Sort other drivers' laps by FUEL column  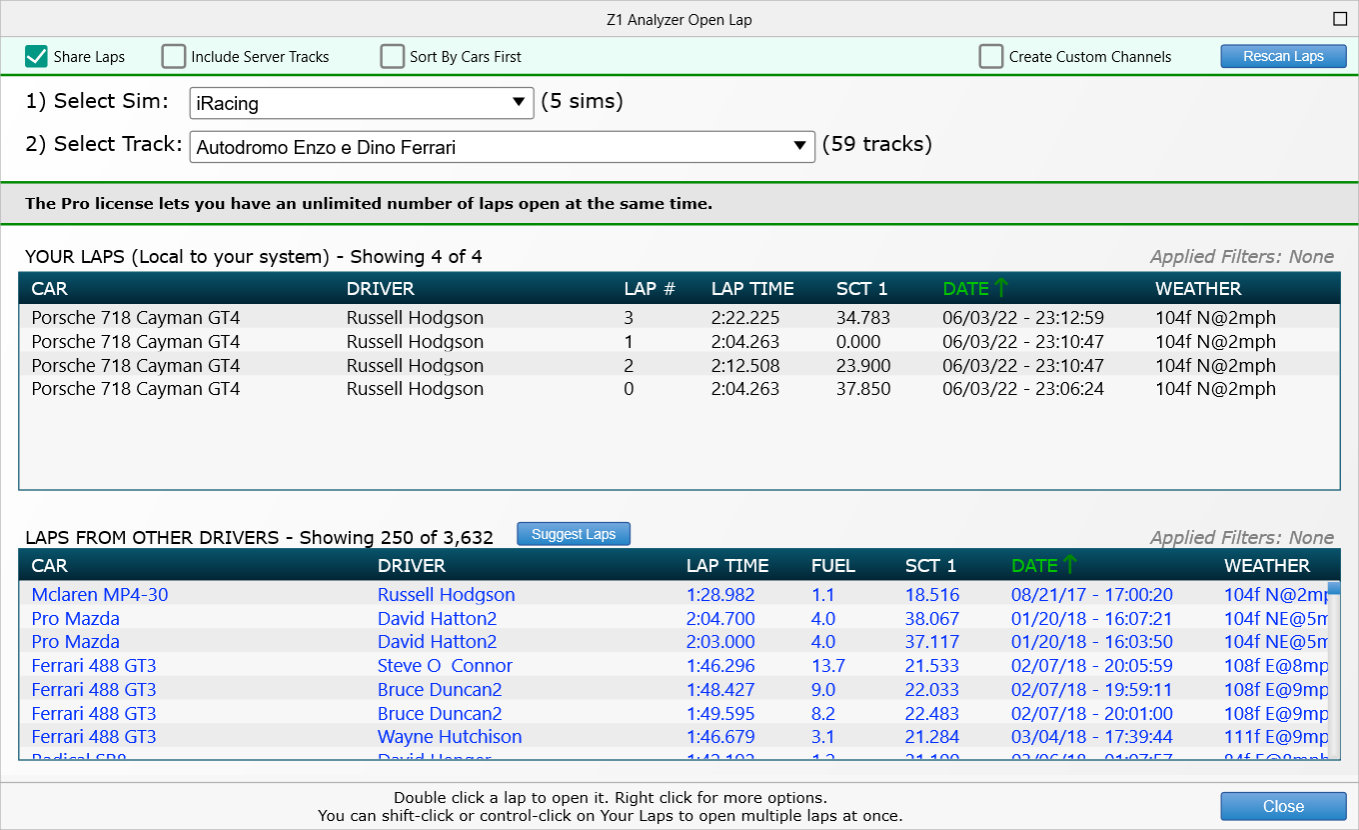click(x=833, y=566)
